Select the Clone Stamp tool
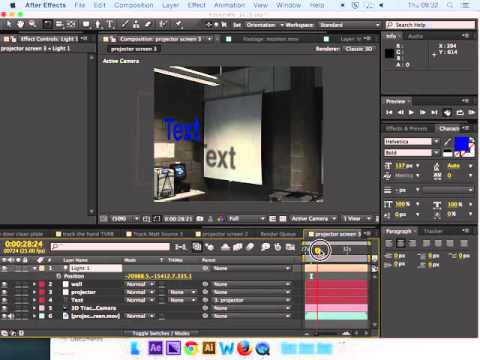 [136, 24]
